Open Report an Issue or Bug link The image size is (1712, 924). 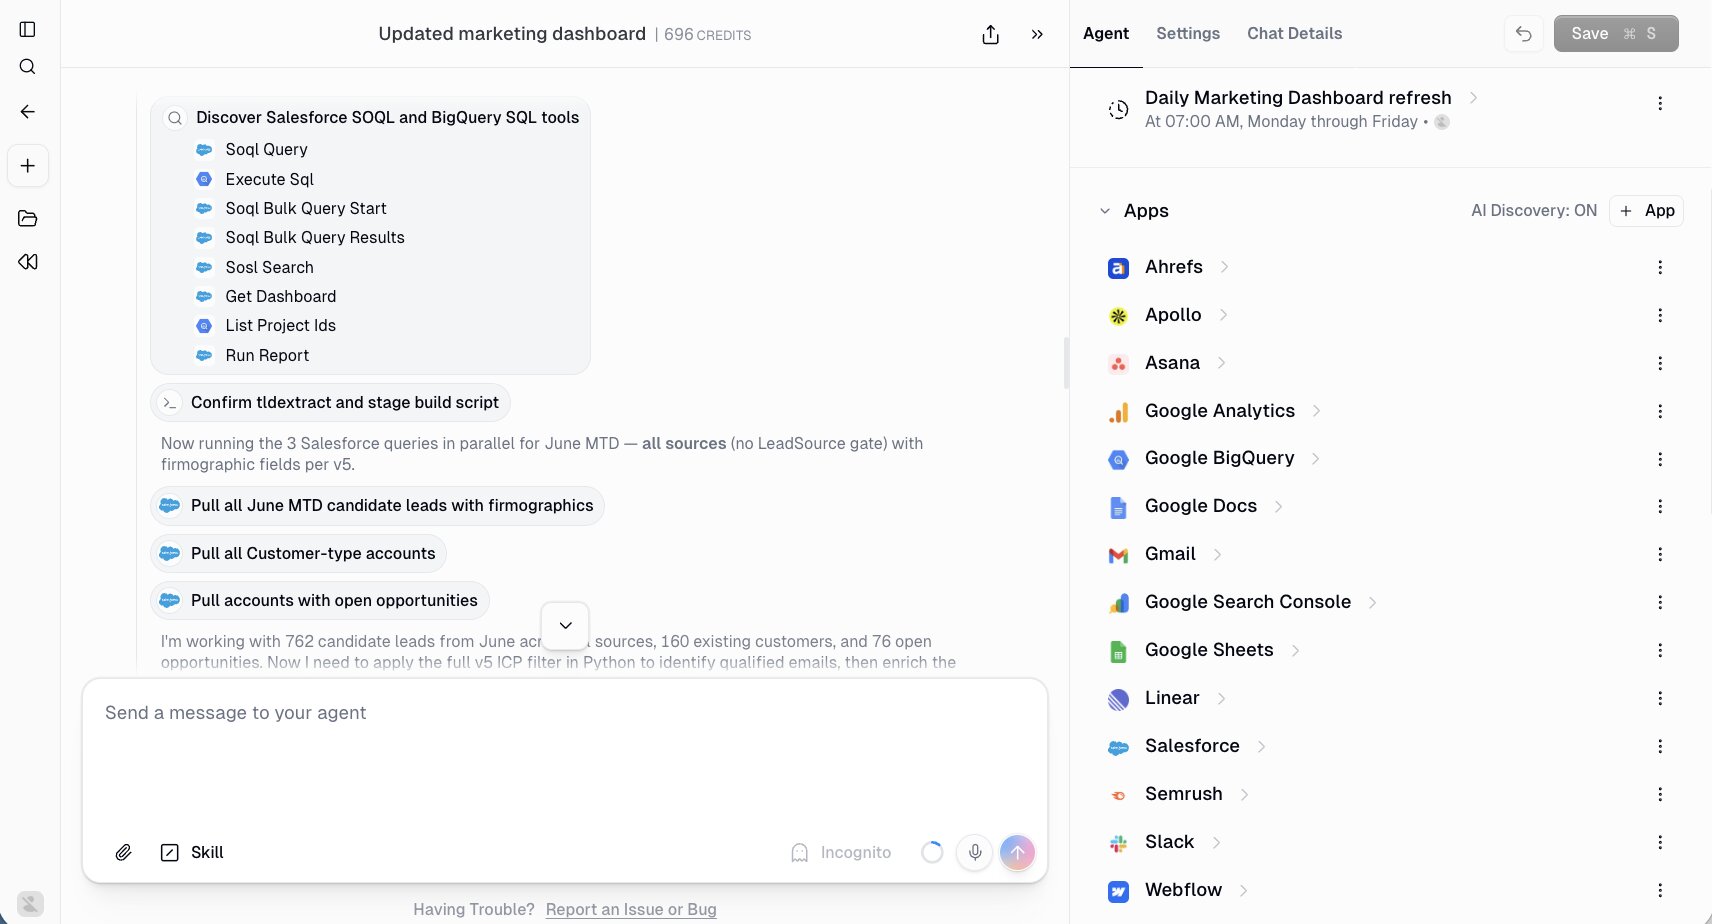[x=631, y=910]
